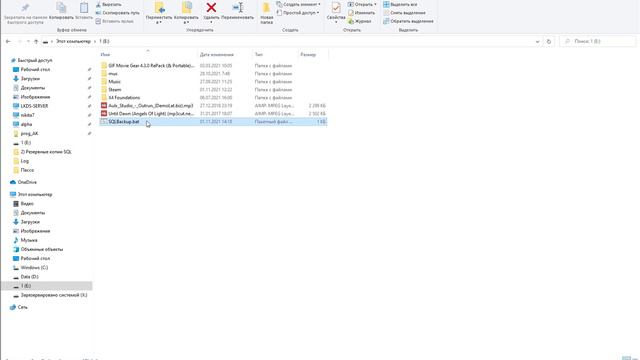
Task: Open Изображения under Quick access
Action: [35, 97]
